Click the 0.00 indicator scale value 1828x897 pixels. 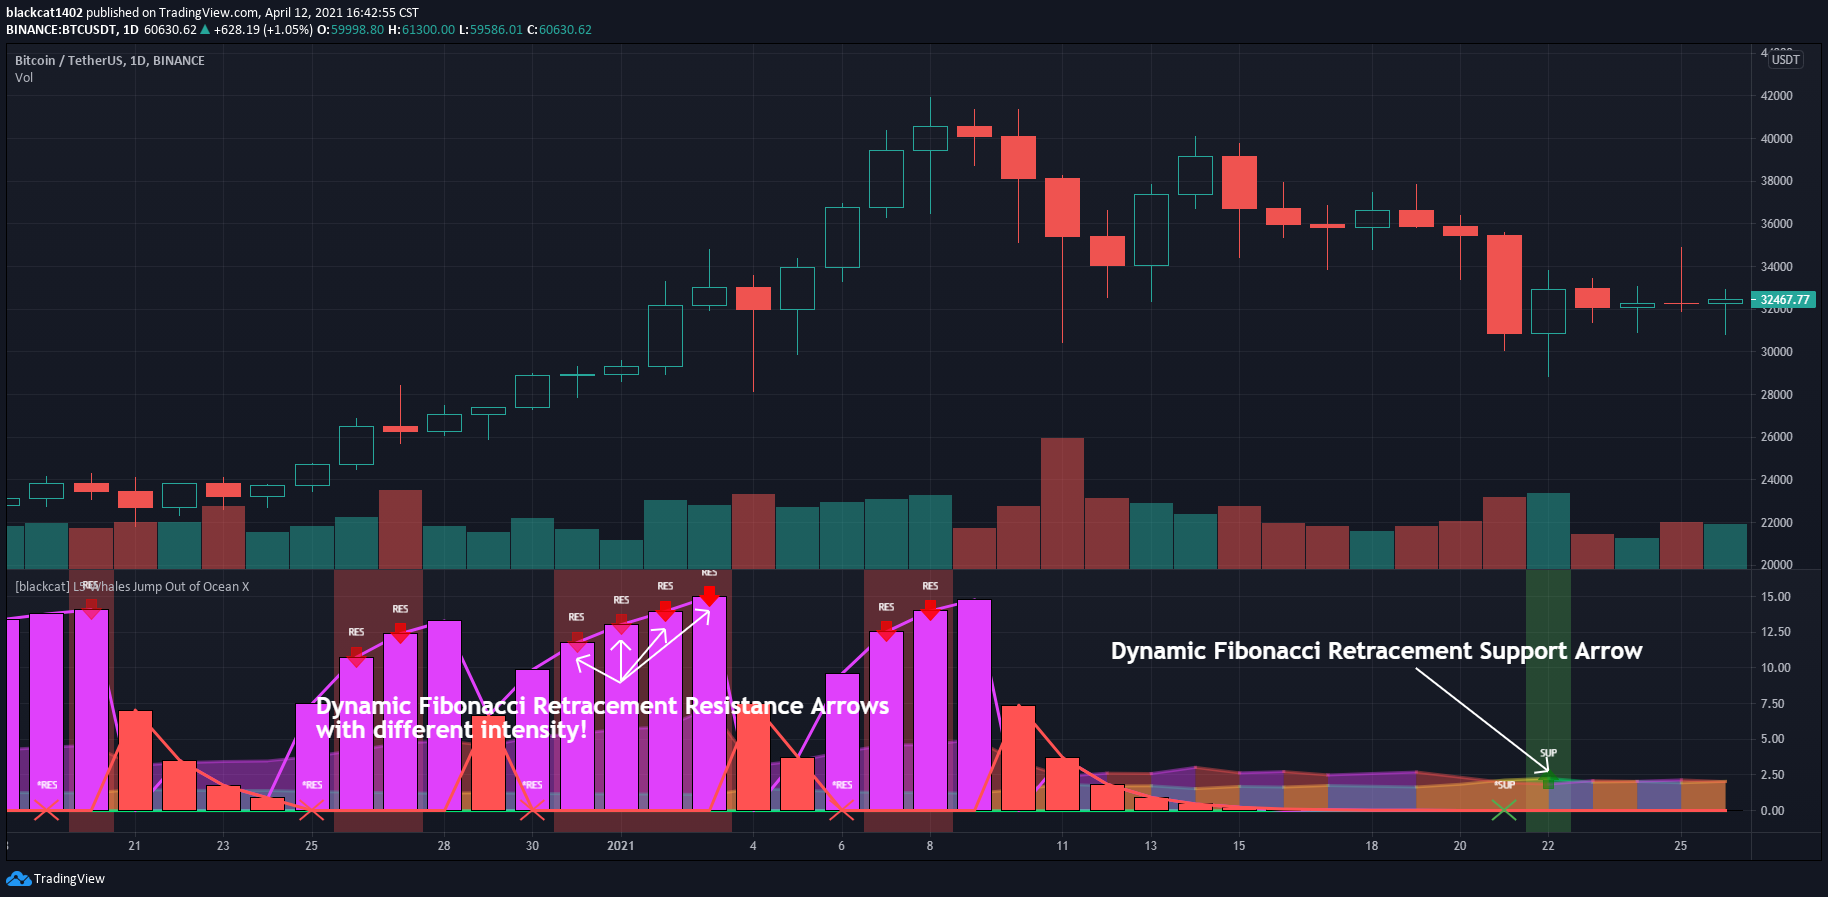[x=1773, y=811]
